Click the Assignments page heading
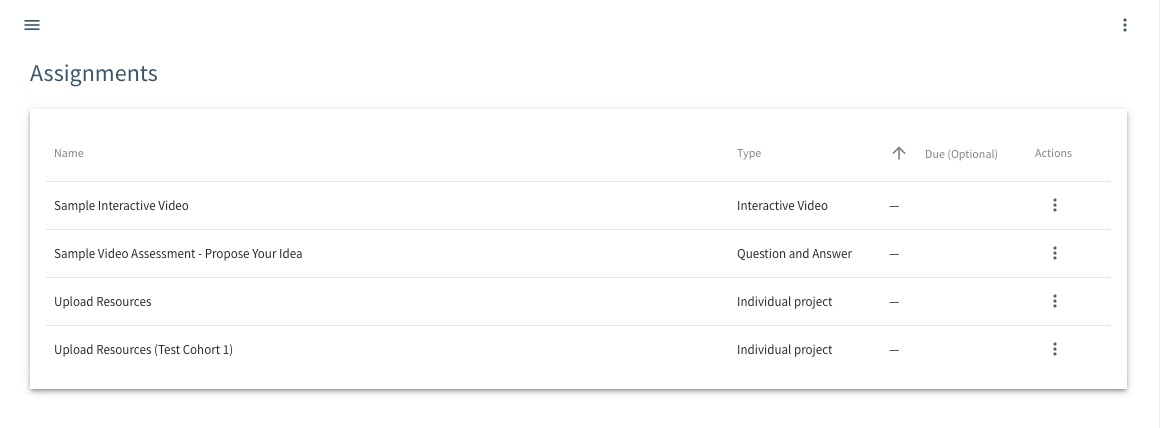 (94, 74)
